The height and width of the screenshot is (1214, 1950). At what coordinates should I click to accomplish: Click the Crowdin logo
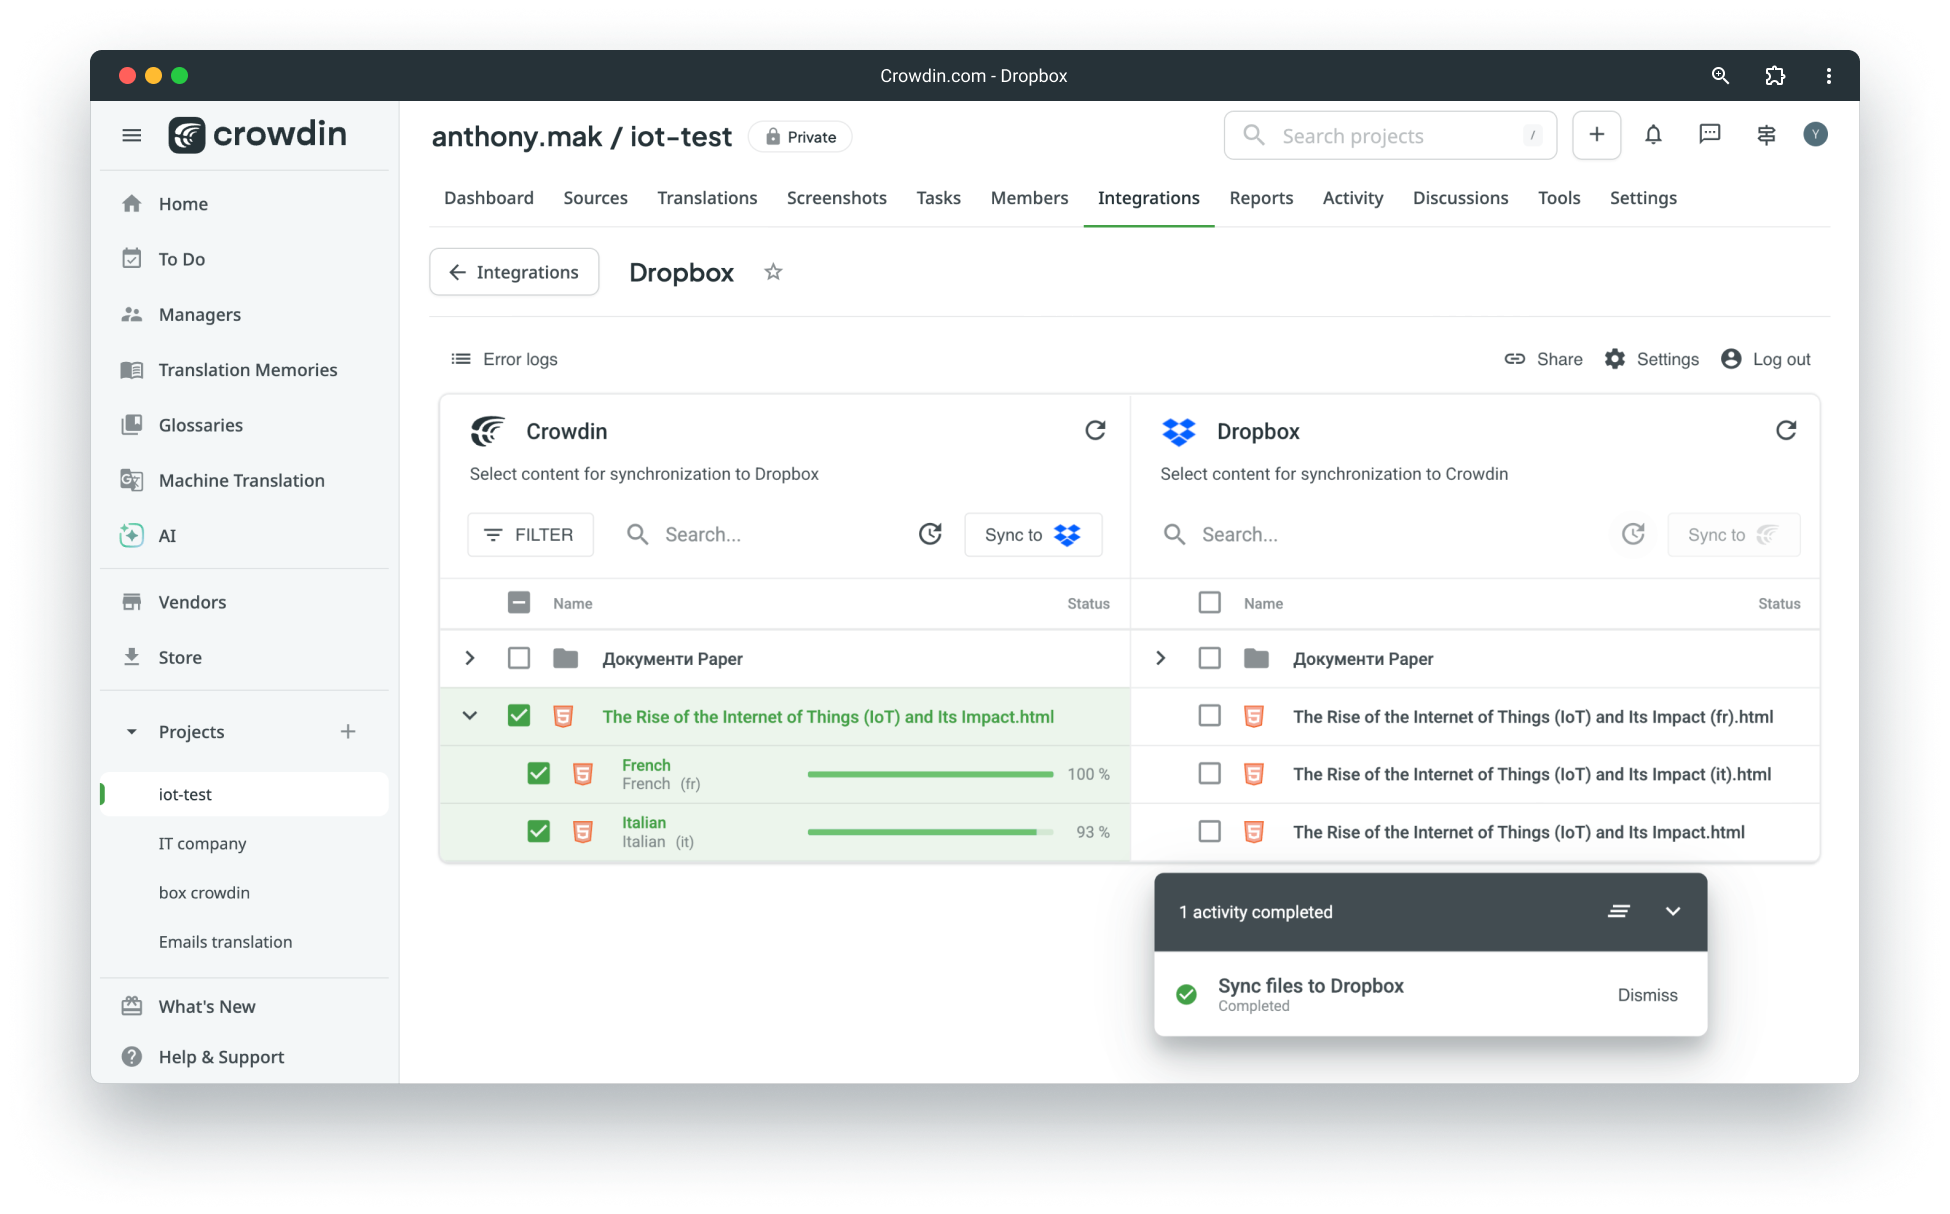[x=257, y=134]
